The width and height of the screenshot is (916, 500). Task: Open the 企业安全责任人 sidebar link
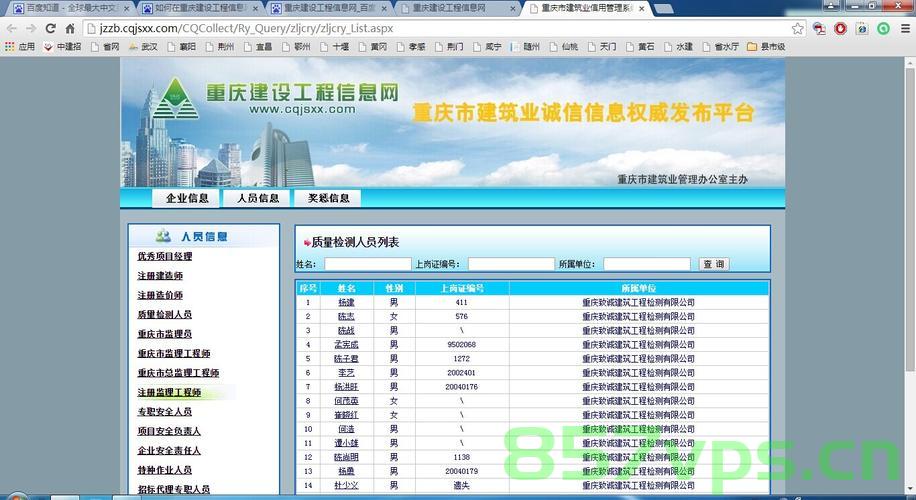[x=169, y=450]
